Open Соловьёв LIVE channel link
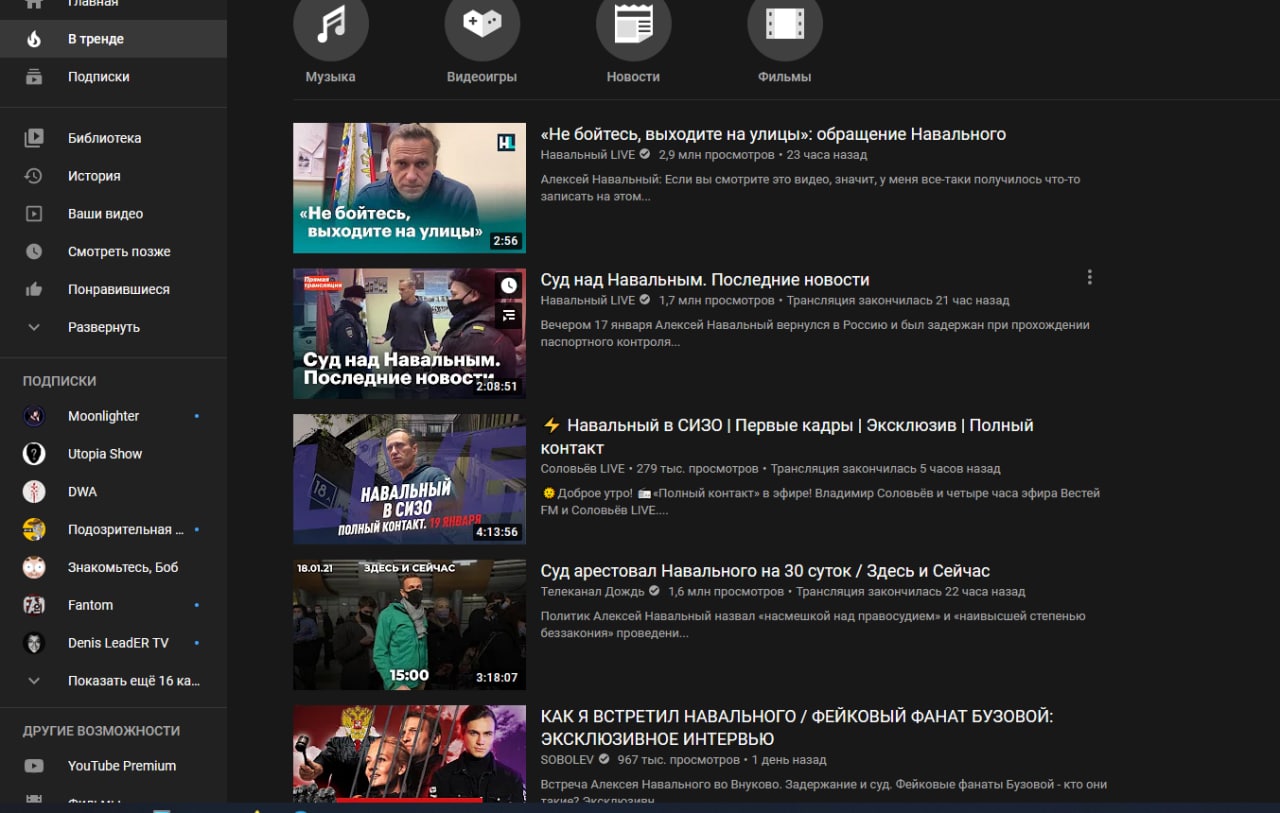 582,468
